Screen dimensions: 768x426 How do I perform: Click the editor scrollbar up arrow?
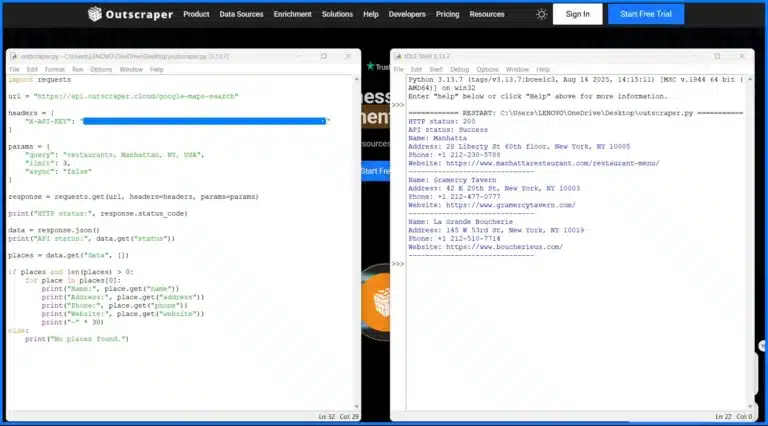coord(356,79)
